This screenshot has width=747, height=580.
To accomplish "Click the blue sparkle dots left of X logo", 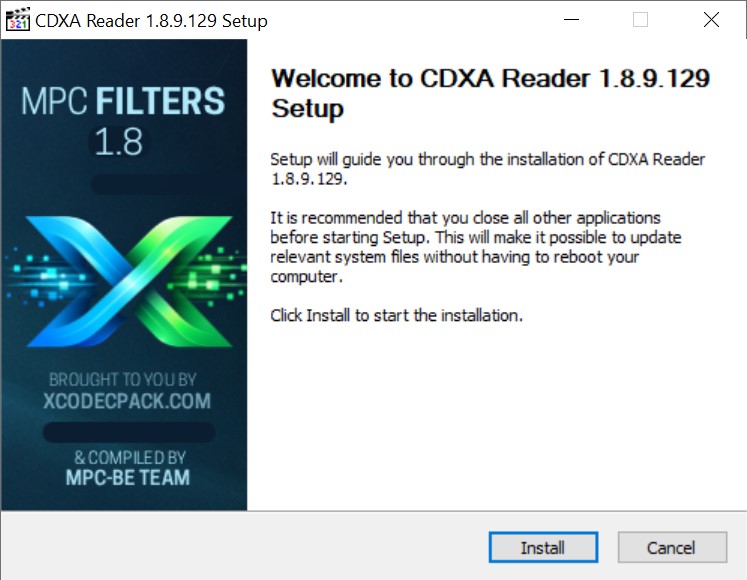I will [44, 277].
